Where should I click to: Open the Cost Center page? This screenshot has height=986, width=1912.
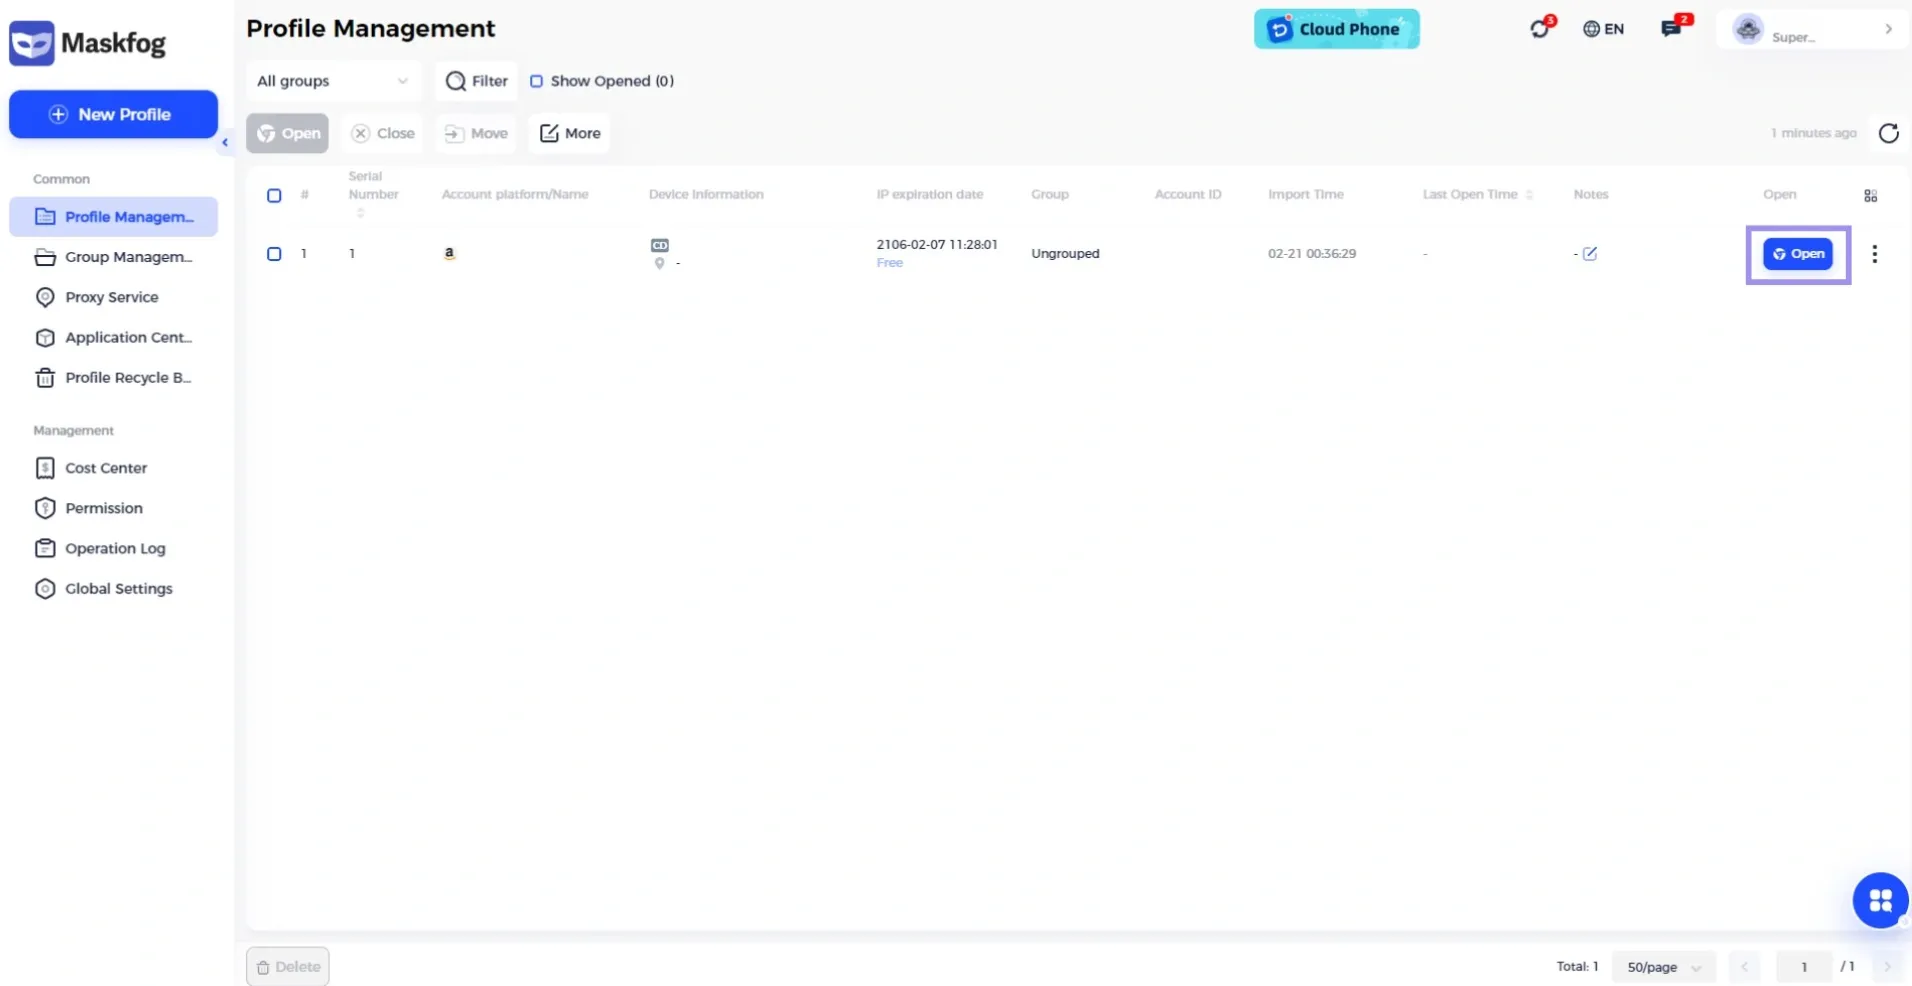pyautogui.click(x=104, y=467)
